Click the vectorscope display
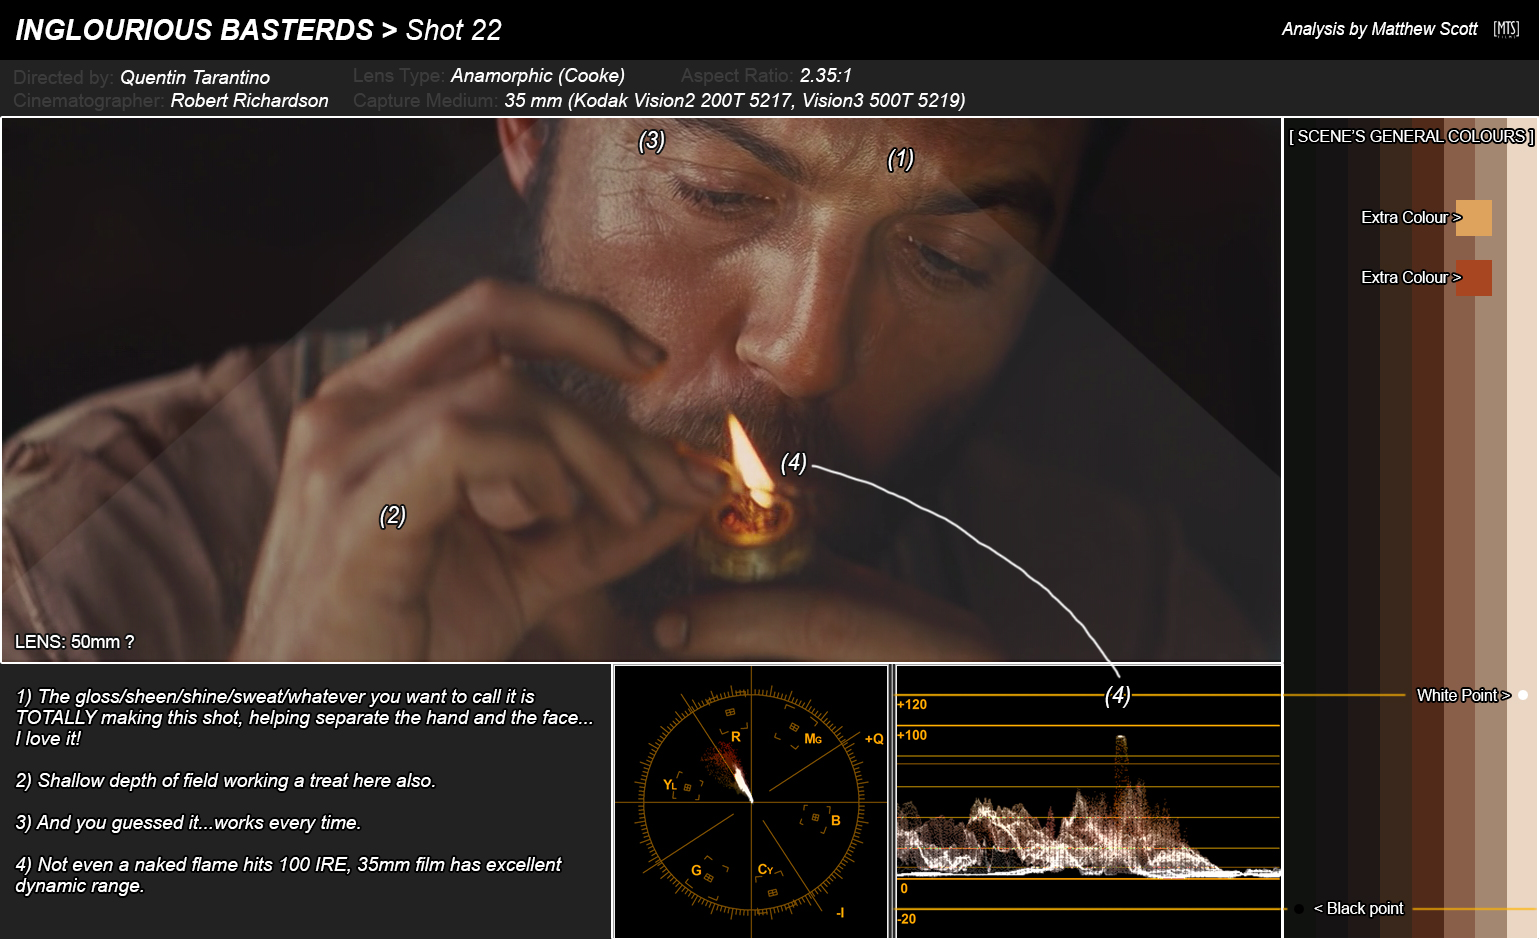This screenshot has height=939, width=1539. pyautogui.click(x=751, y=802)
